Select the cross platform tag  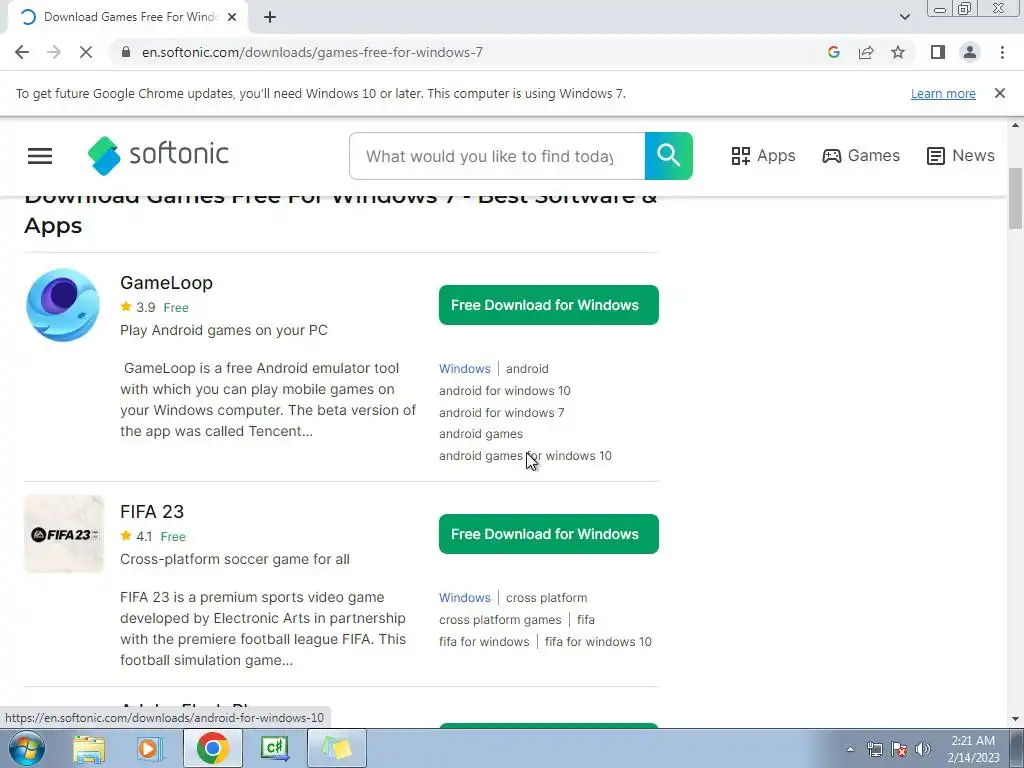(547, 598)
